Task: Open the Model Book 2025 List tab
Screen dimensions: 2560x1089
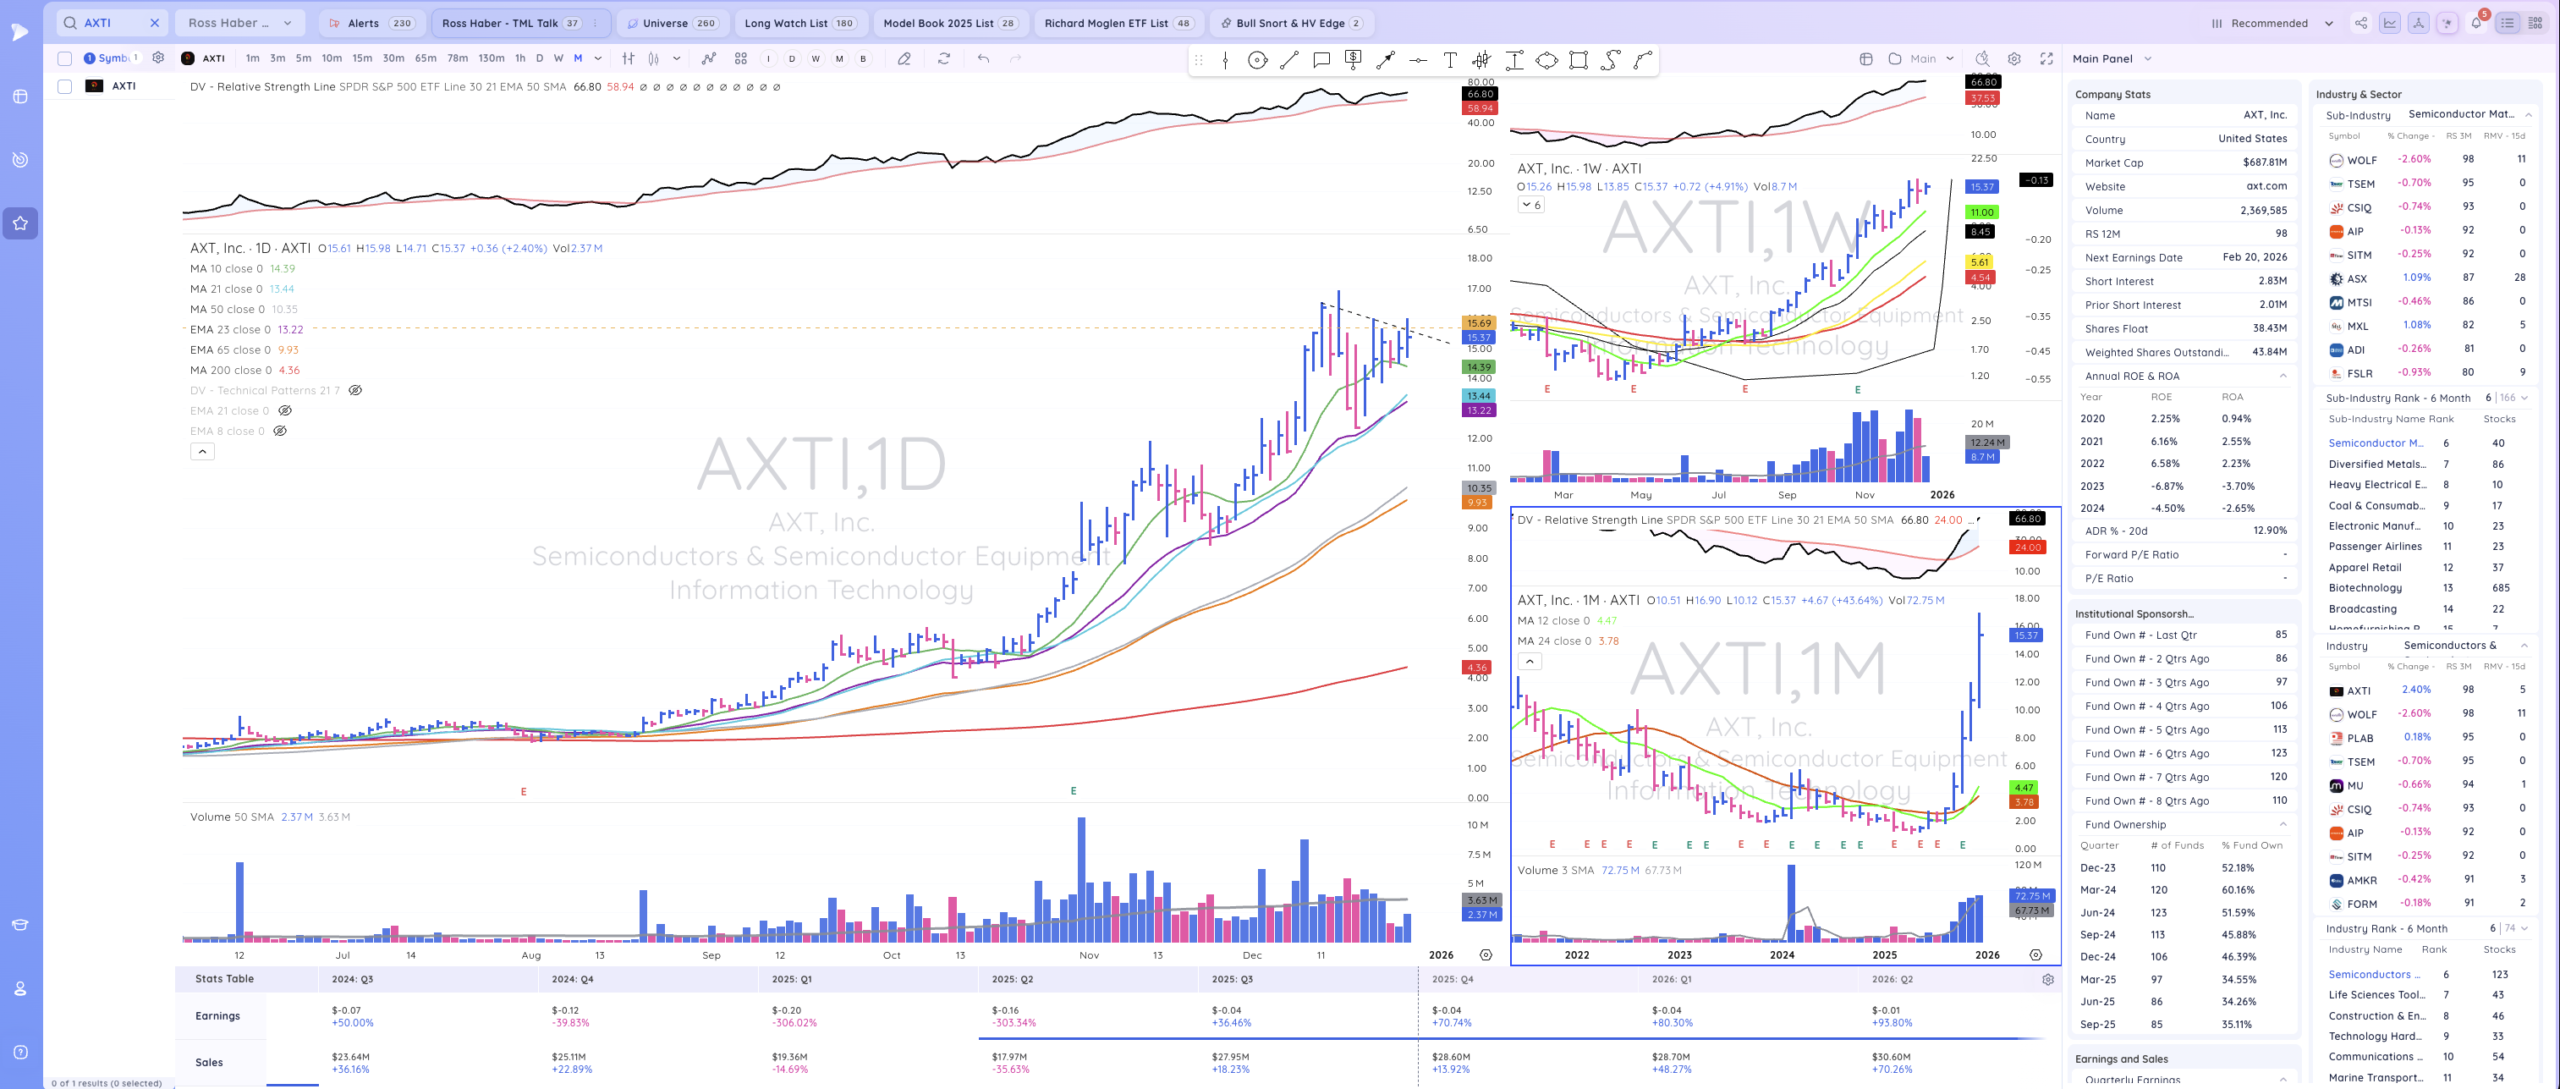Action: [949, 23]
